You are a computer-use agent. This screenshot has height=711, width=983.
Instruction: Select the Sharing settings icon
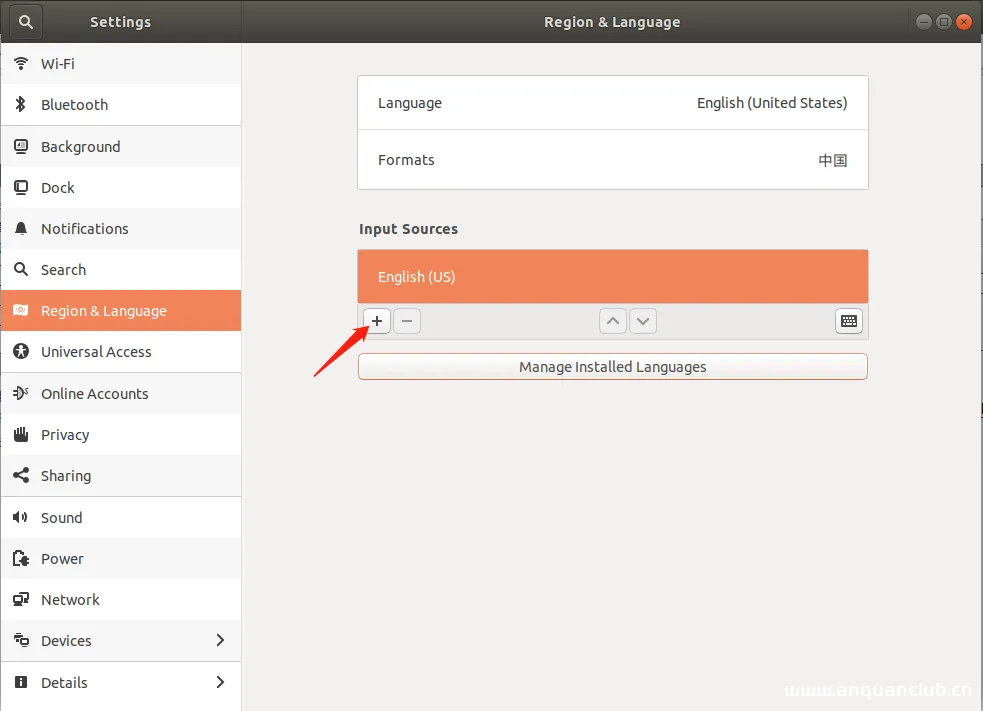tap(22, 475)
